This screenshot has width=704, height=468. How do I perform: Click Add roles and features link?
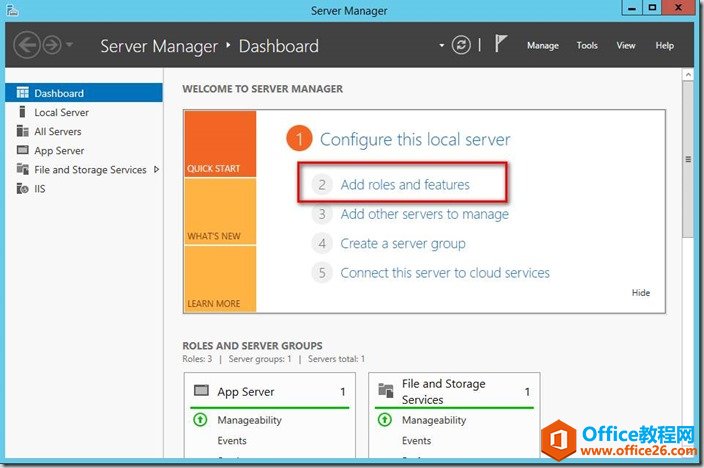(x=405, y=185)
